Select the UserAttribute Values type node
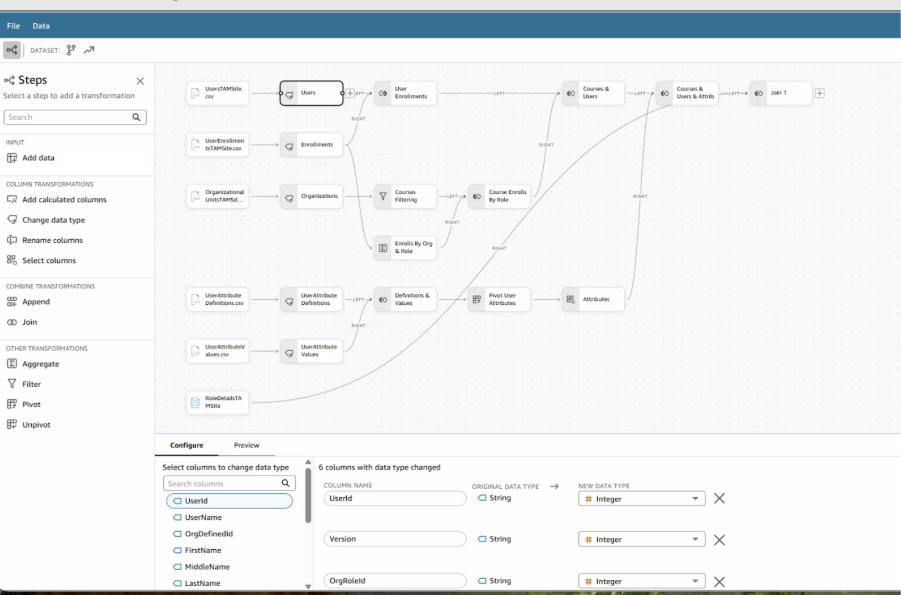 311,351
